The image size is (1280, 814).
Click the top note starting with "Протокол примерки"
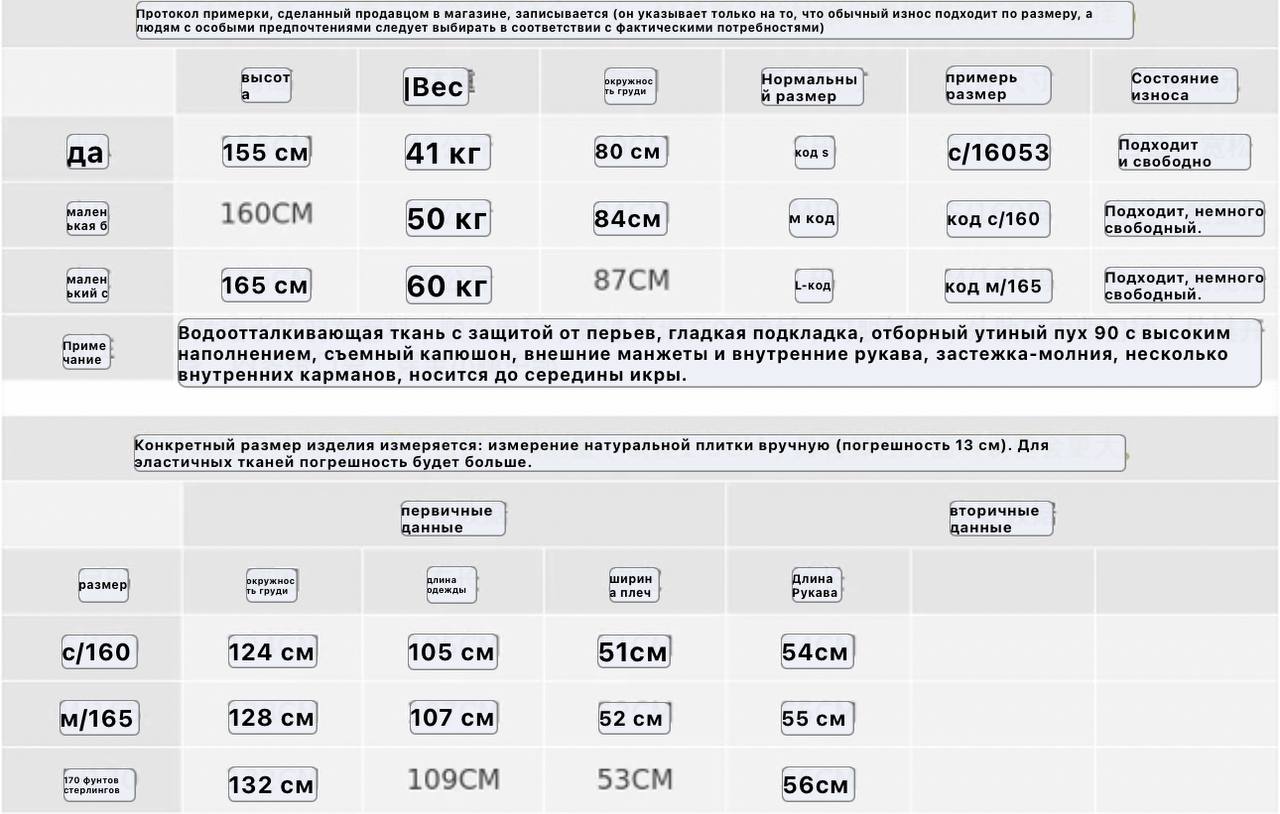coord(634,21)
